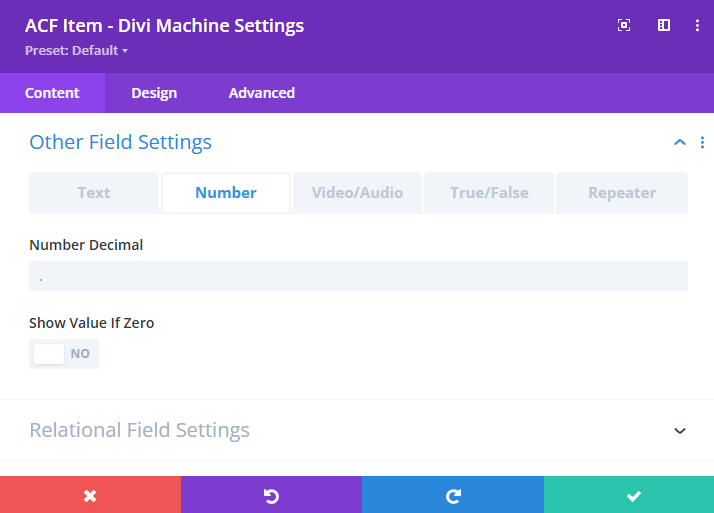Switch to the Advanced tab
This screenshot has height=513, width=714.
pyautogui.click(x=261, y=93)
